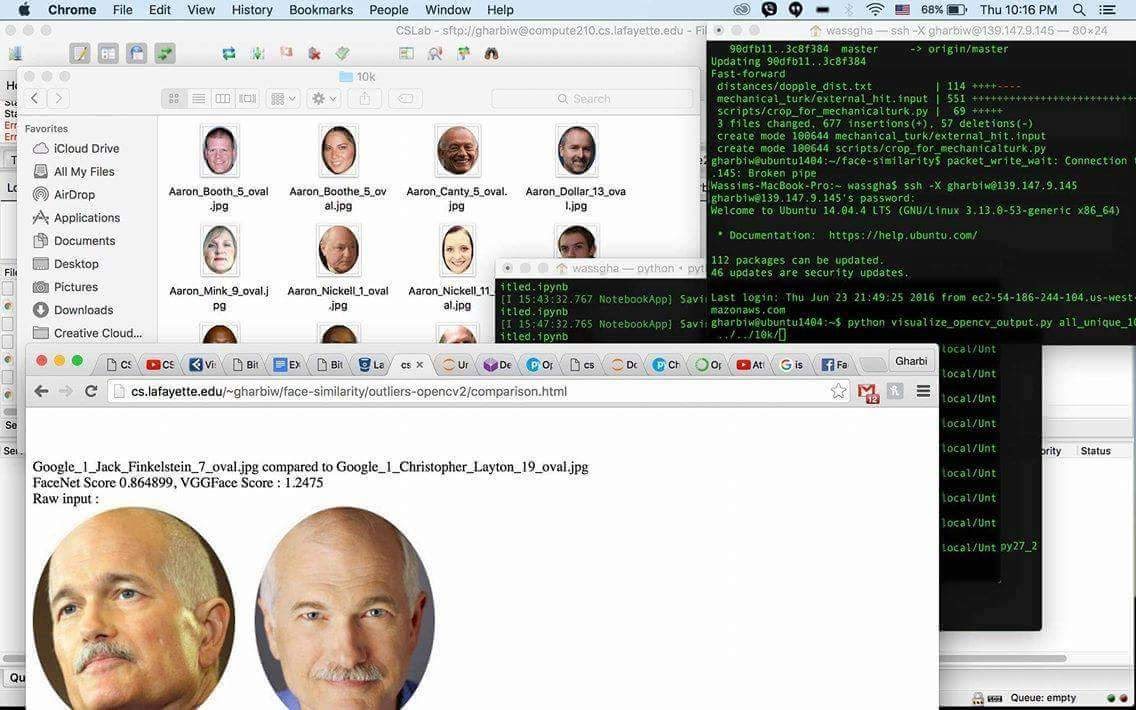Open the Bookmarks menu in the menu bar
This screenshot has width=1136, height=710.
point(321,10)
